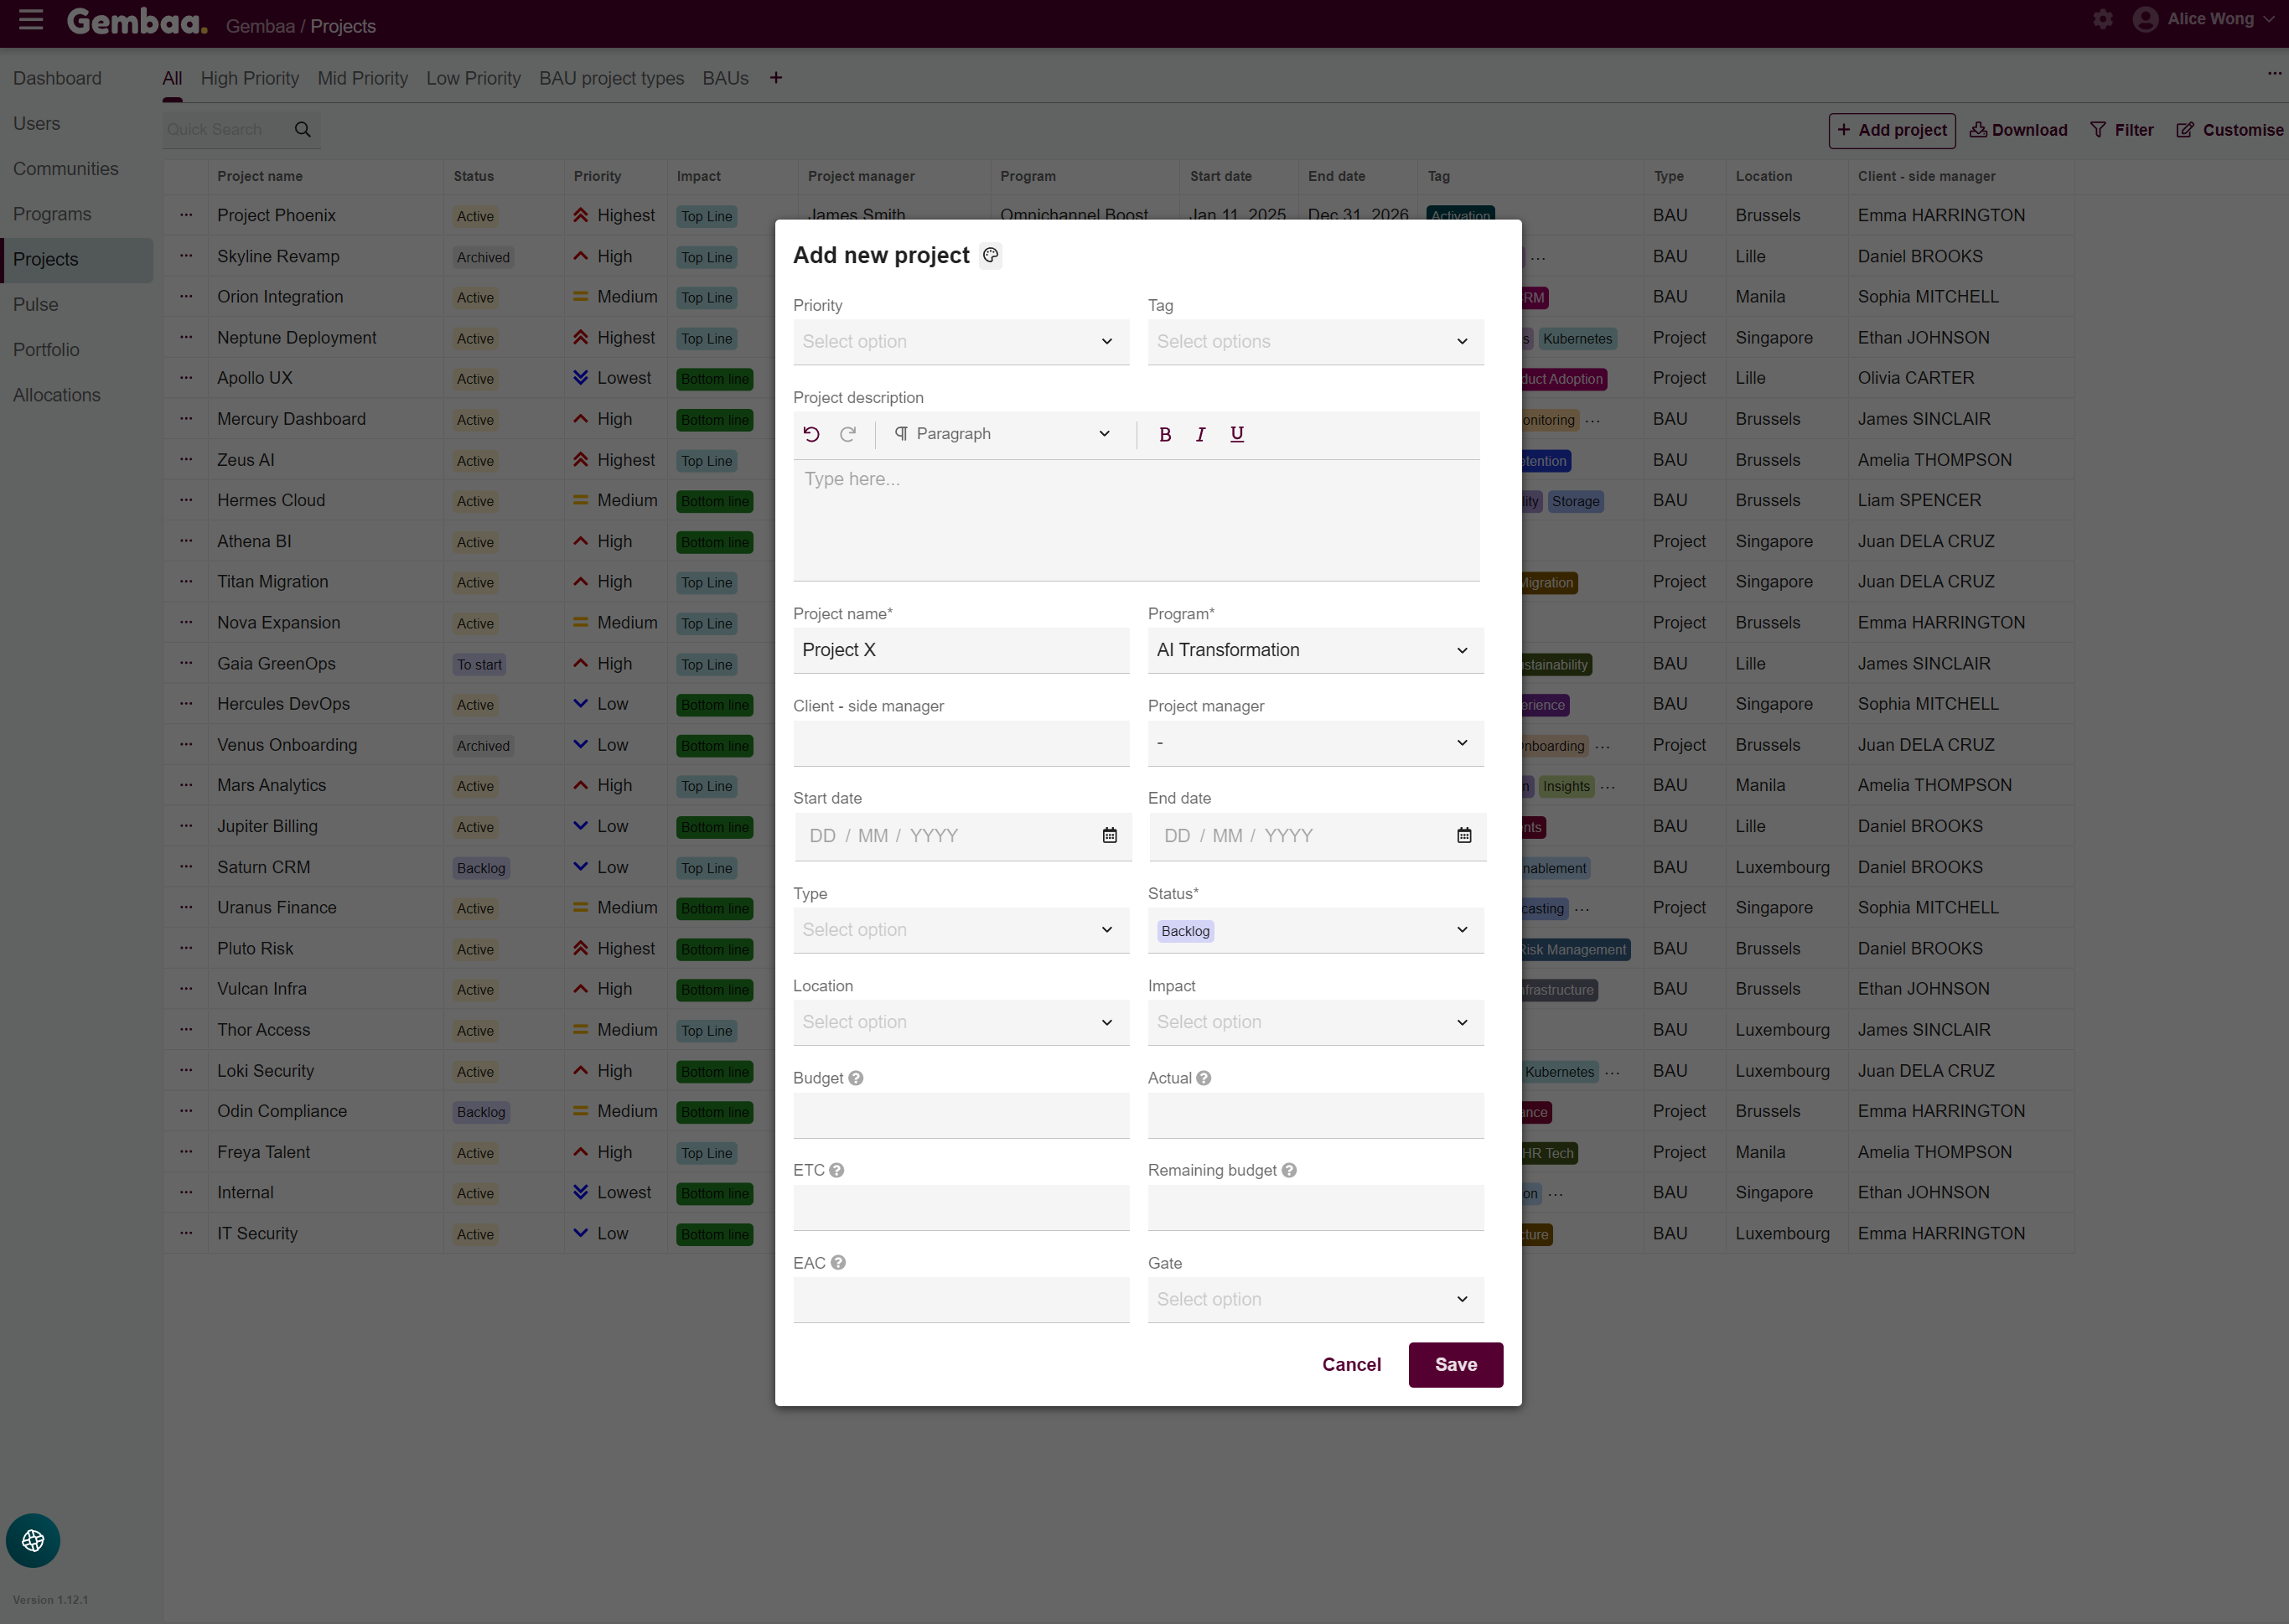Open the Start date calendar picker

(x=1109, y=835)
